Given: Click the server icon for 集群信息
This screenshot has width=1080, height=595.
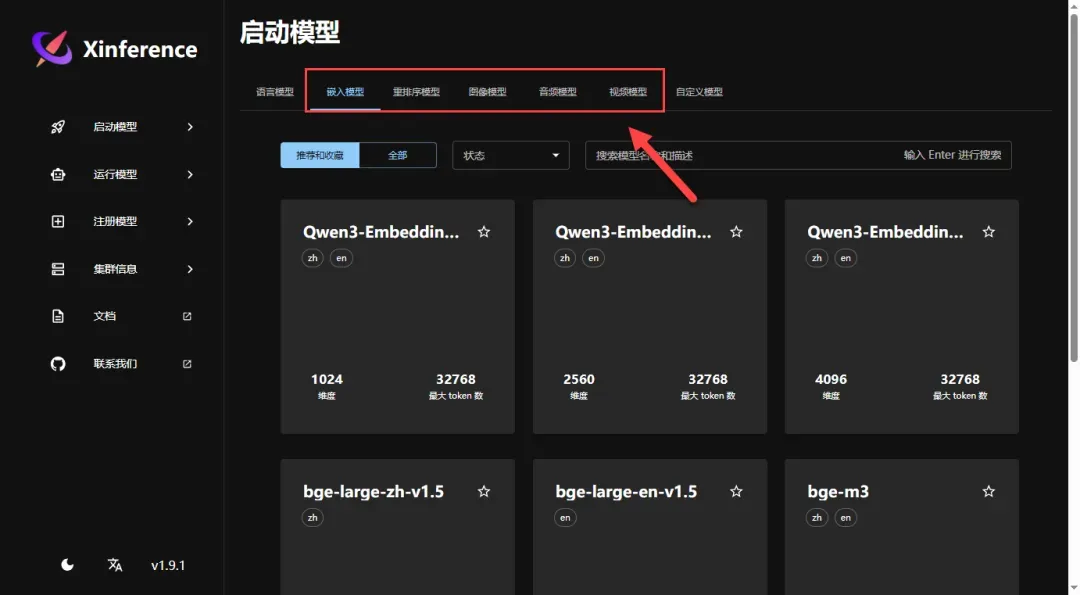Looking at the screenshot, I should 58,269.
